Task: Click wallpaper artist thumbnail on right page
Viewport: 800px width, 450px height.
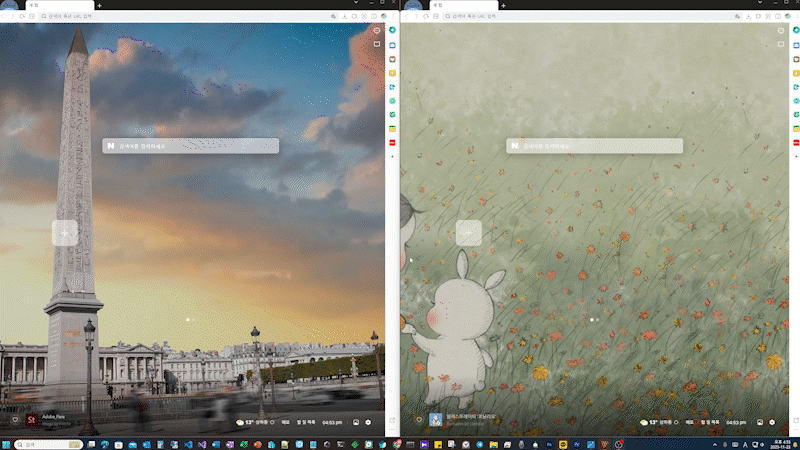Action: coord(435,420)
